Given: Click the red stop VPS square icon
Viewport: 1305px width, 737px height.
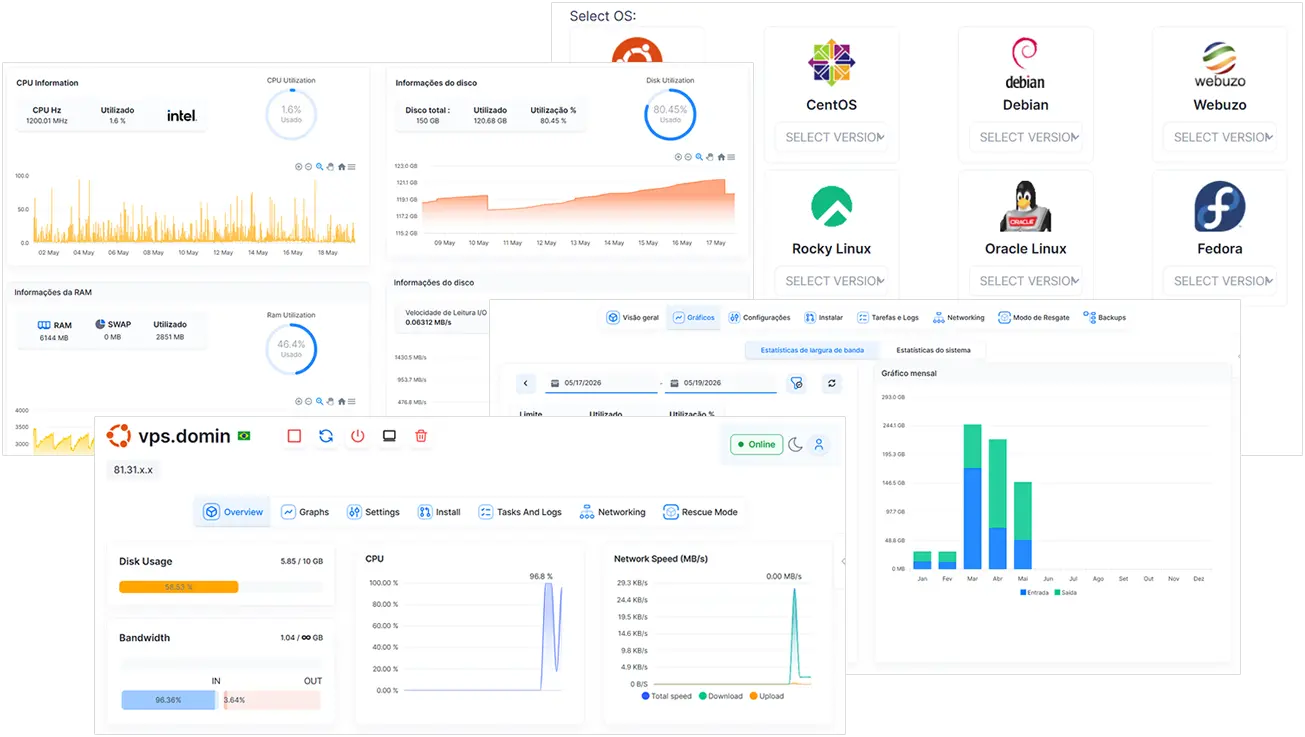Looking at the screenshot, I should click(x=294, y=436).
